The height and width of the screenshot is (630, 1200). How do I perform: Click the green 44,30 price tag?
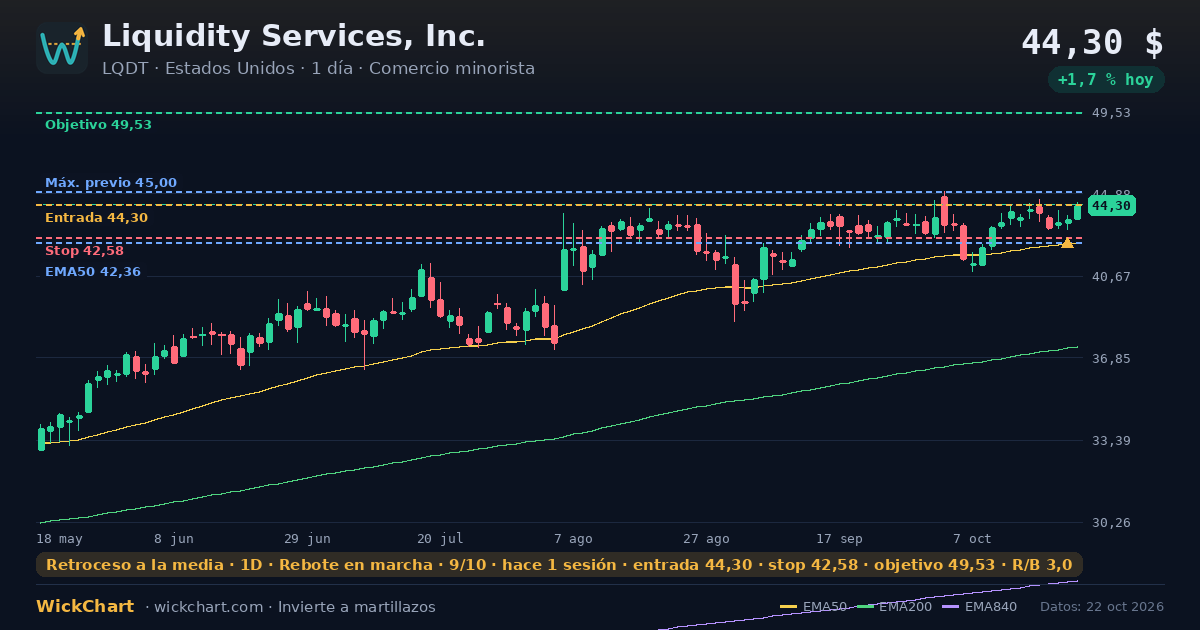pyautogui.click(x=1111, y=206)
